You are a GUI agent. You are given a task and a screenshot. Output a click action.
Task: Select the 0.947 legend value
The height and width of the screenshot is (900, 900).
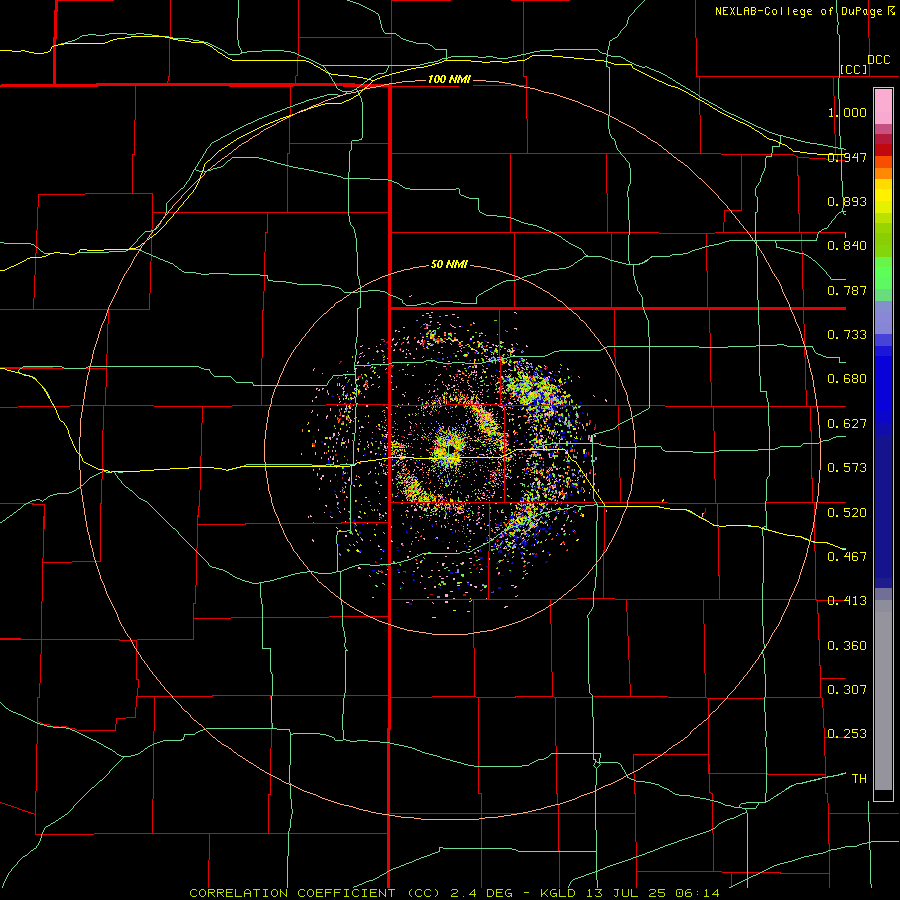[847, 157]
